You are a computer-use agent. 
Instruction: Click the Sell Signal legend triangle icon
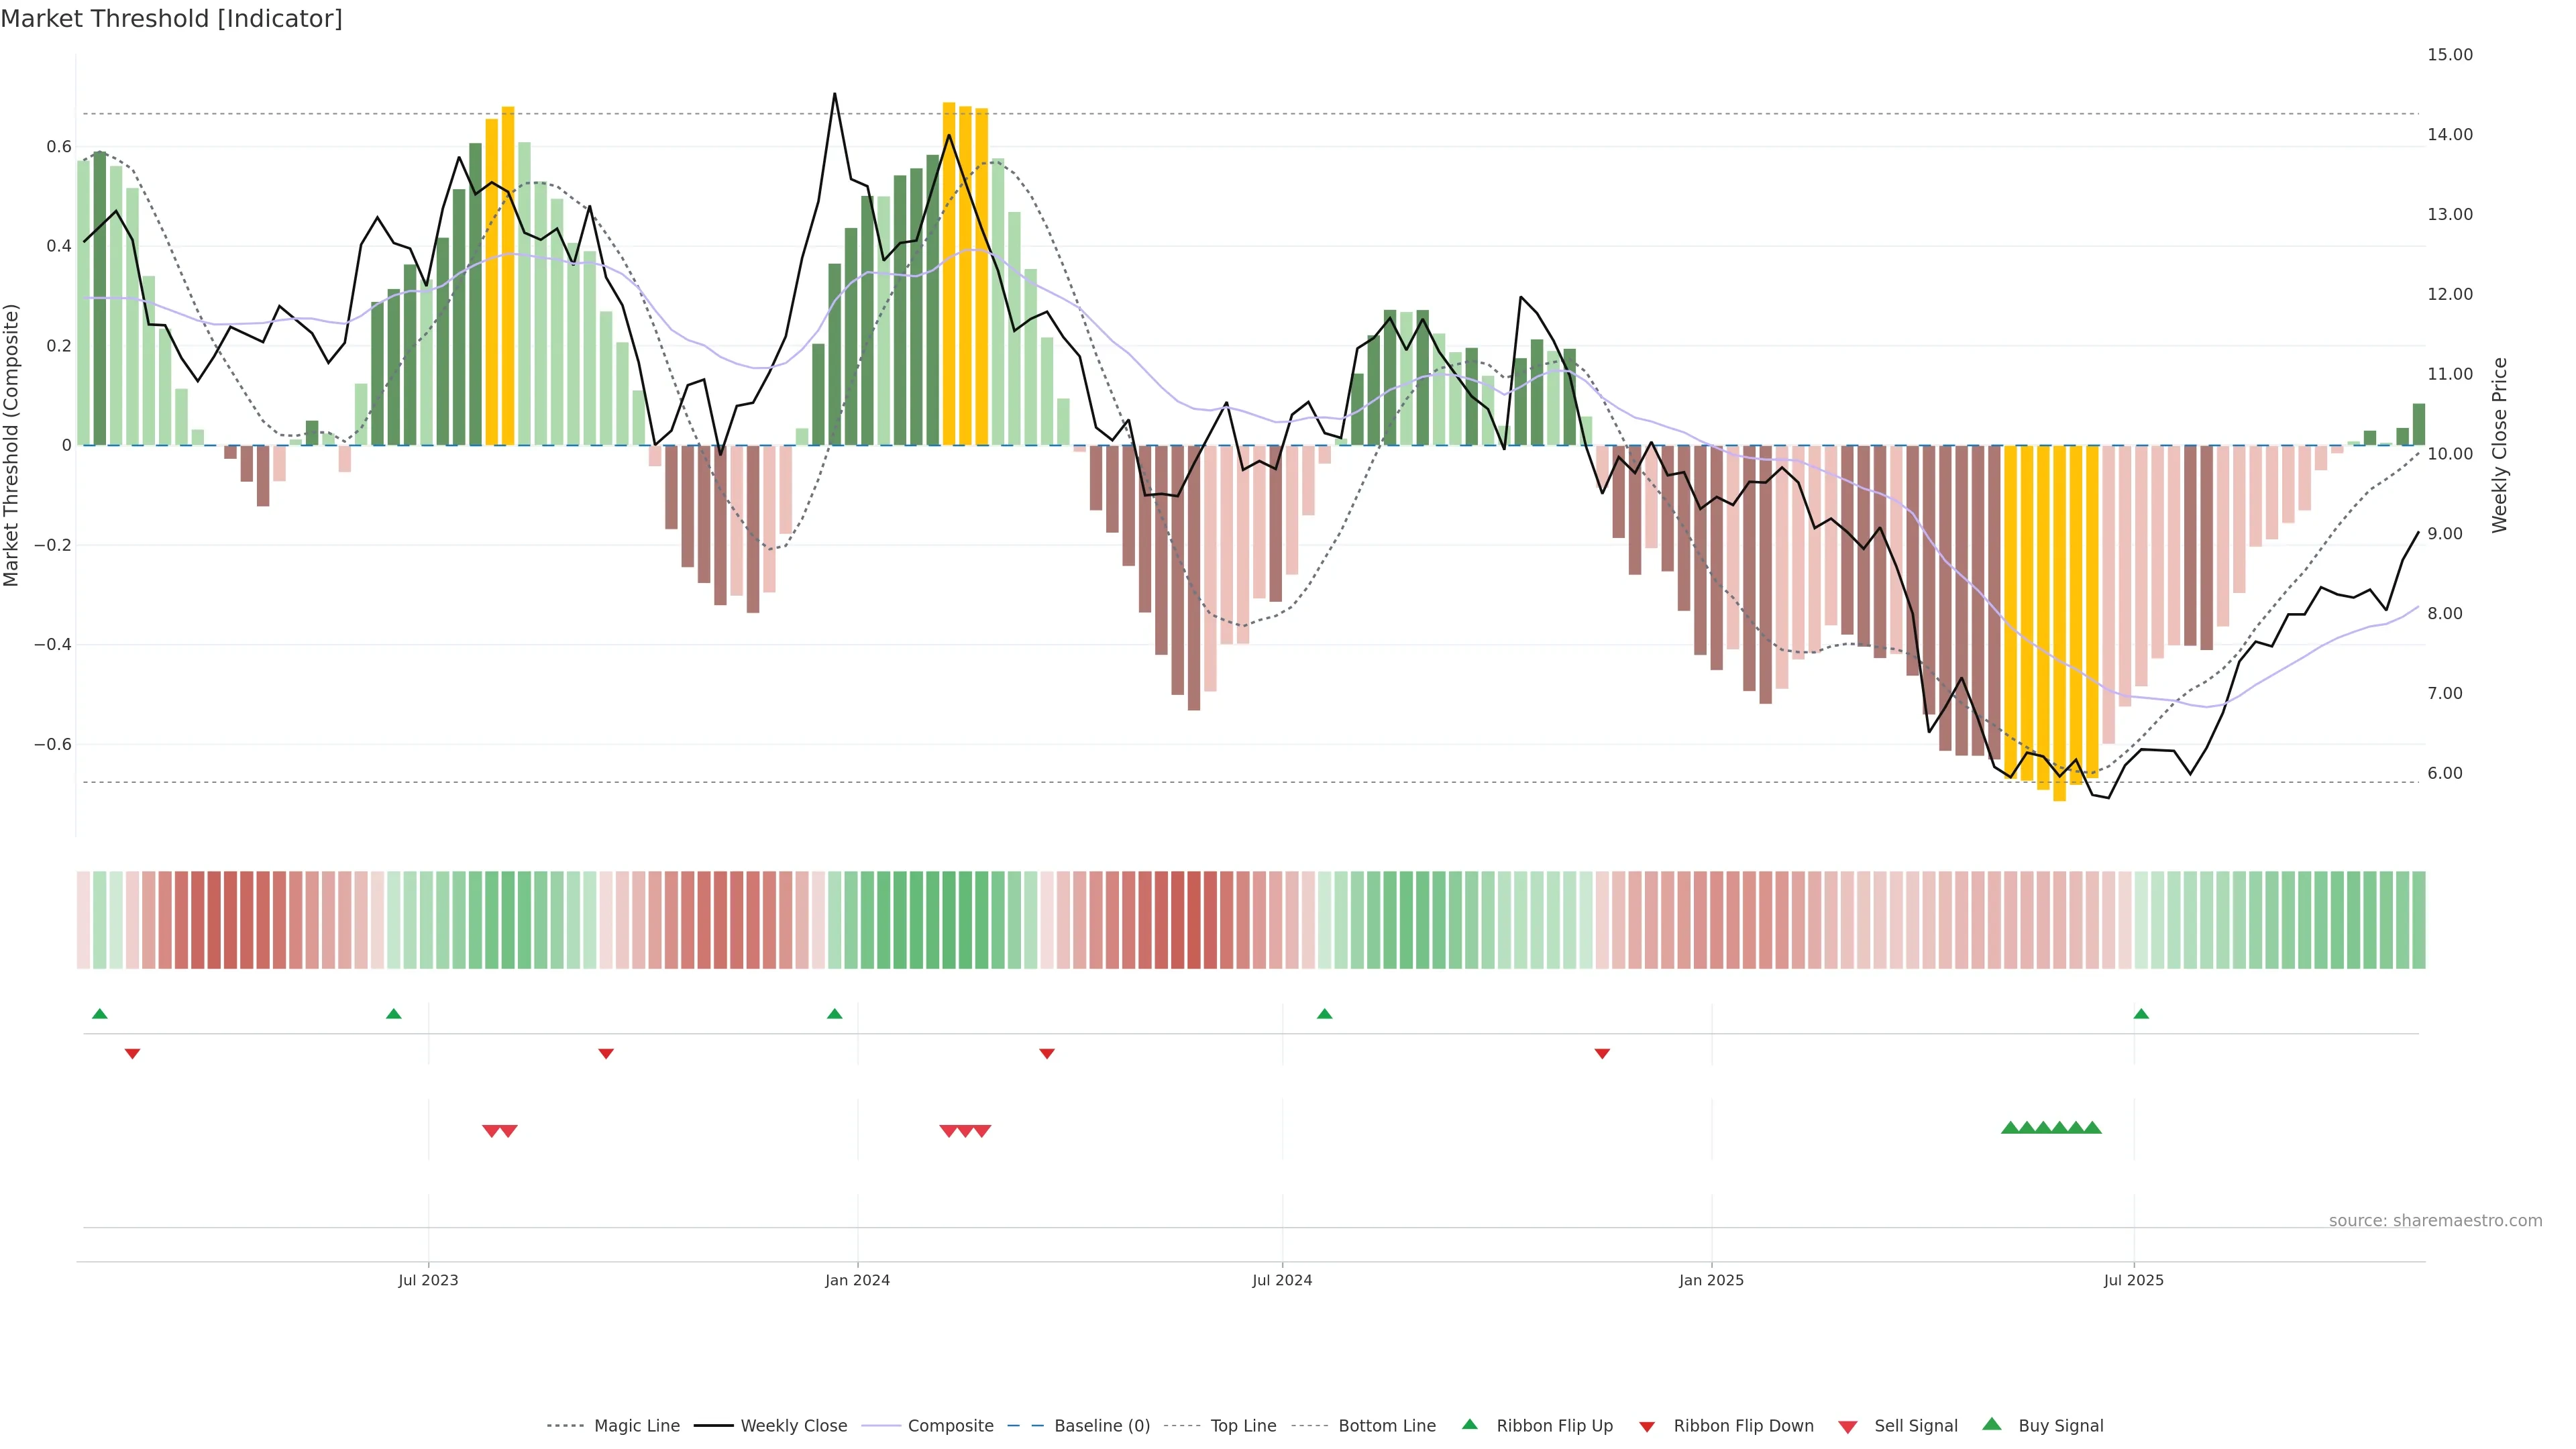tap(1847, 1426)
